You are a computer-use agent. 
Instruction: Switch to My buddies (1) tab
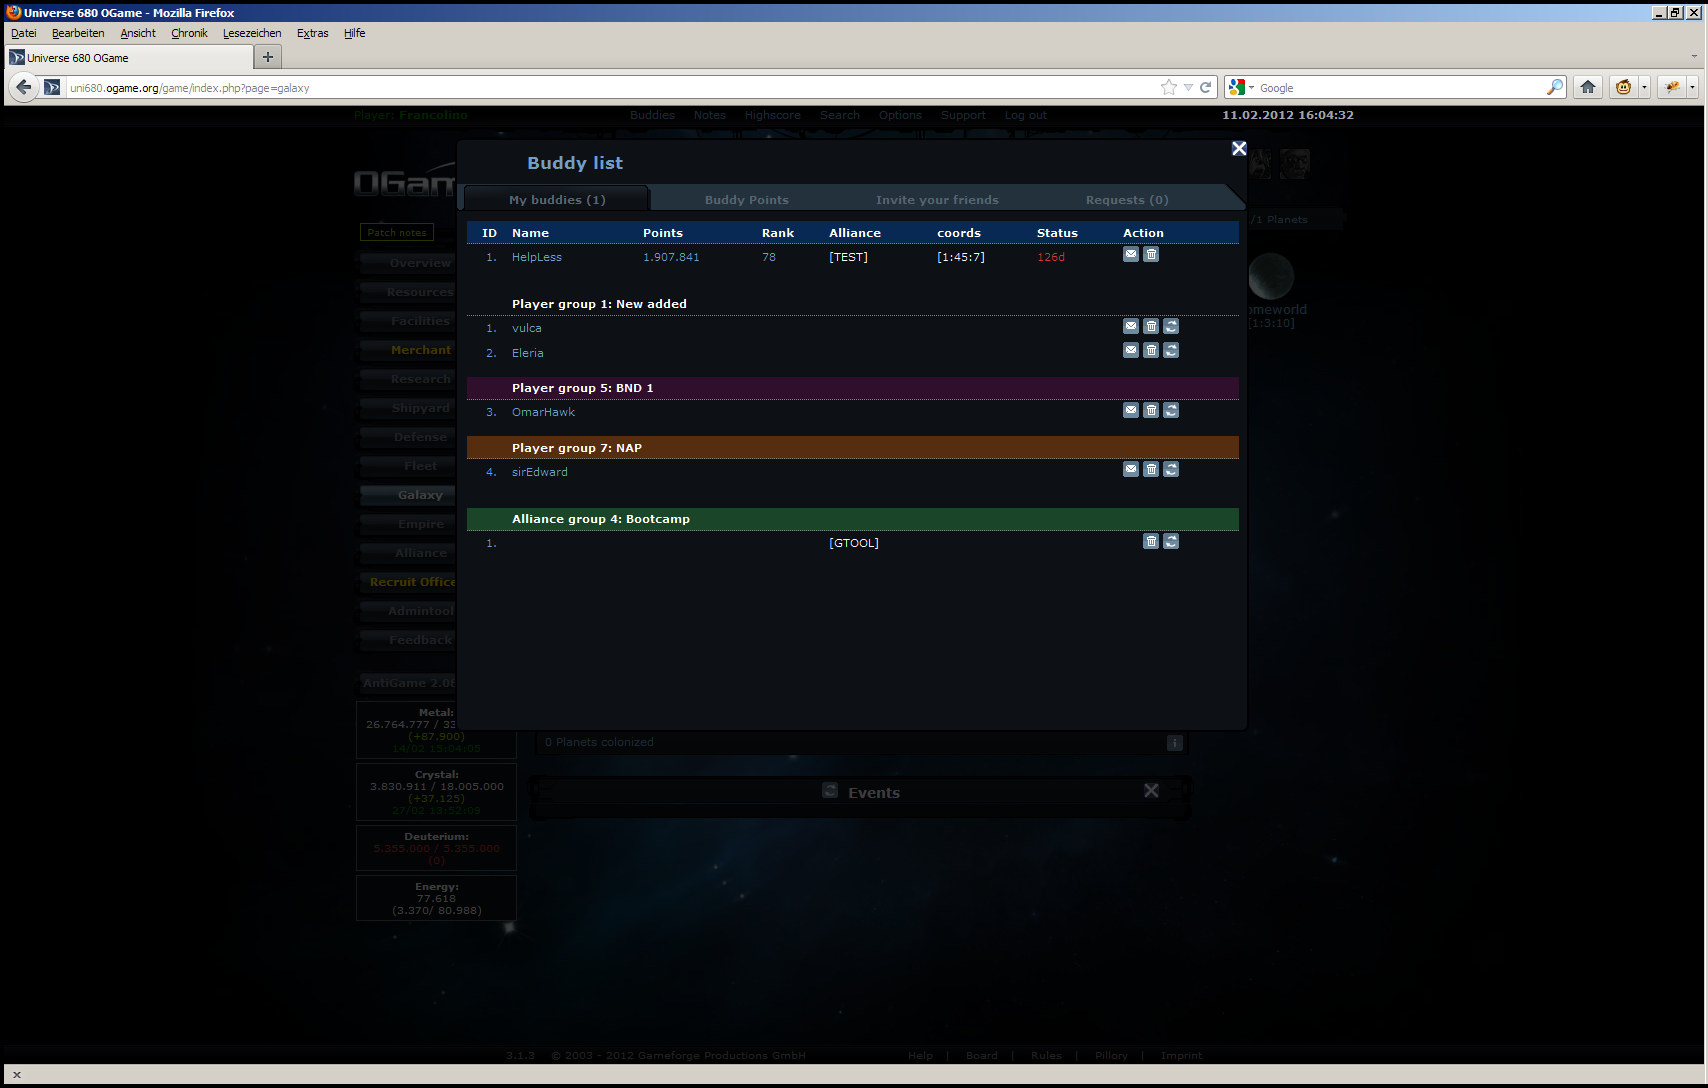pyautogui.click(x=557, y=200)
